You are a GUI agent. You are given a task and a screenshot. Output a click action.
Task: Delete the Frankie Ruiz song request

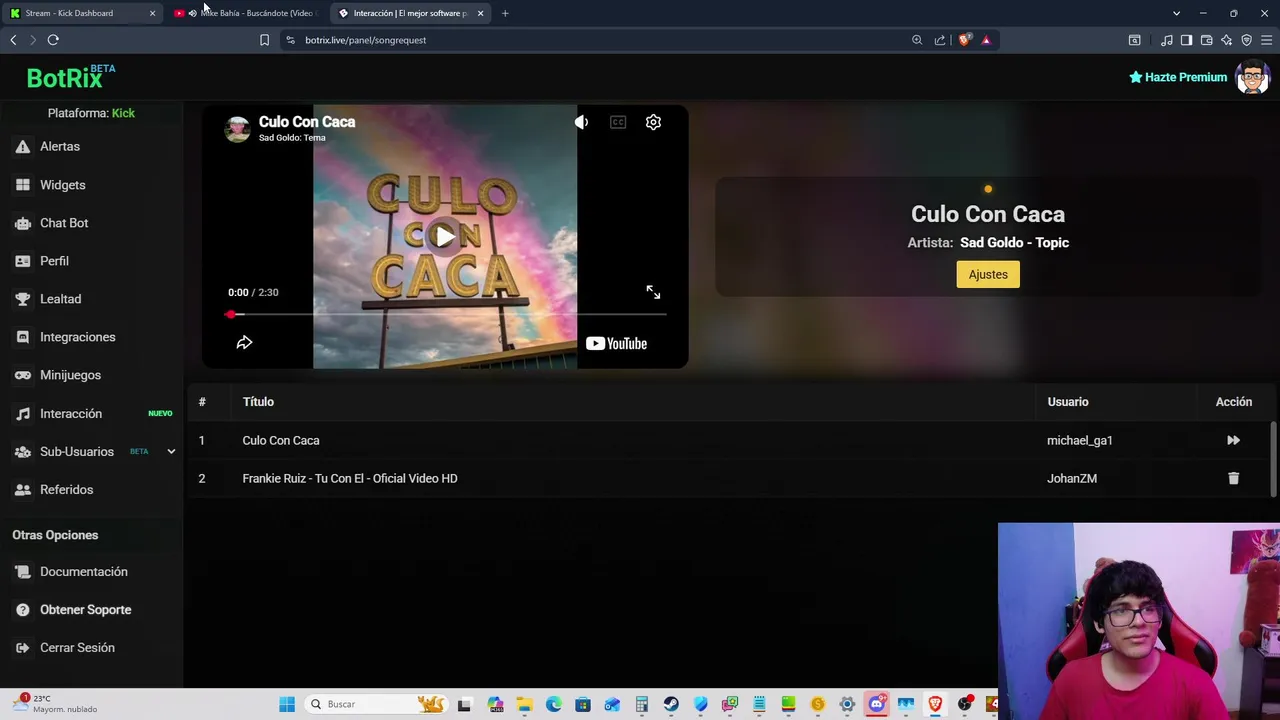pos(1233,478)
